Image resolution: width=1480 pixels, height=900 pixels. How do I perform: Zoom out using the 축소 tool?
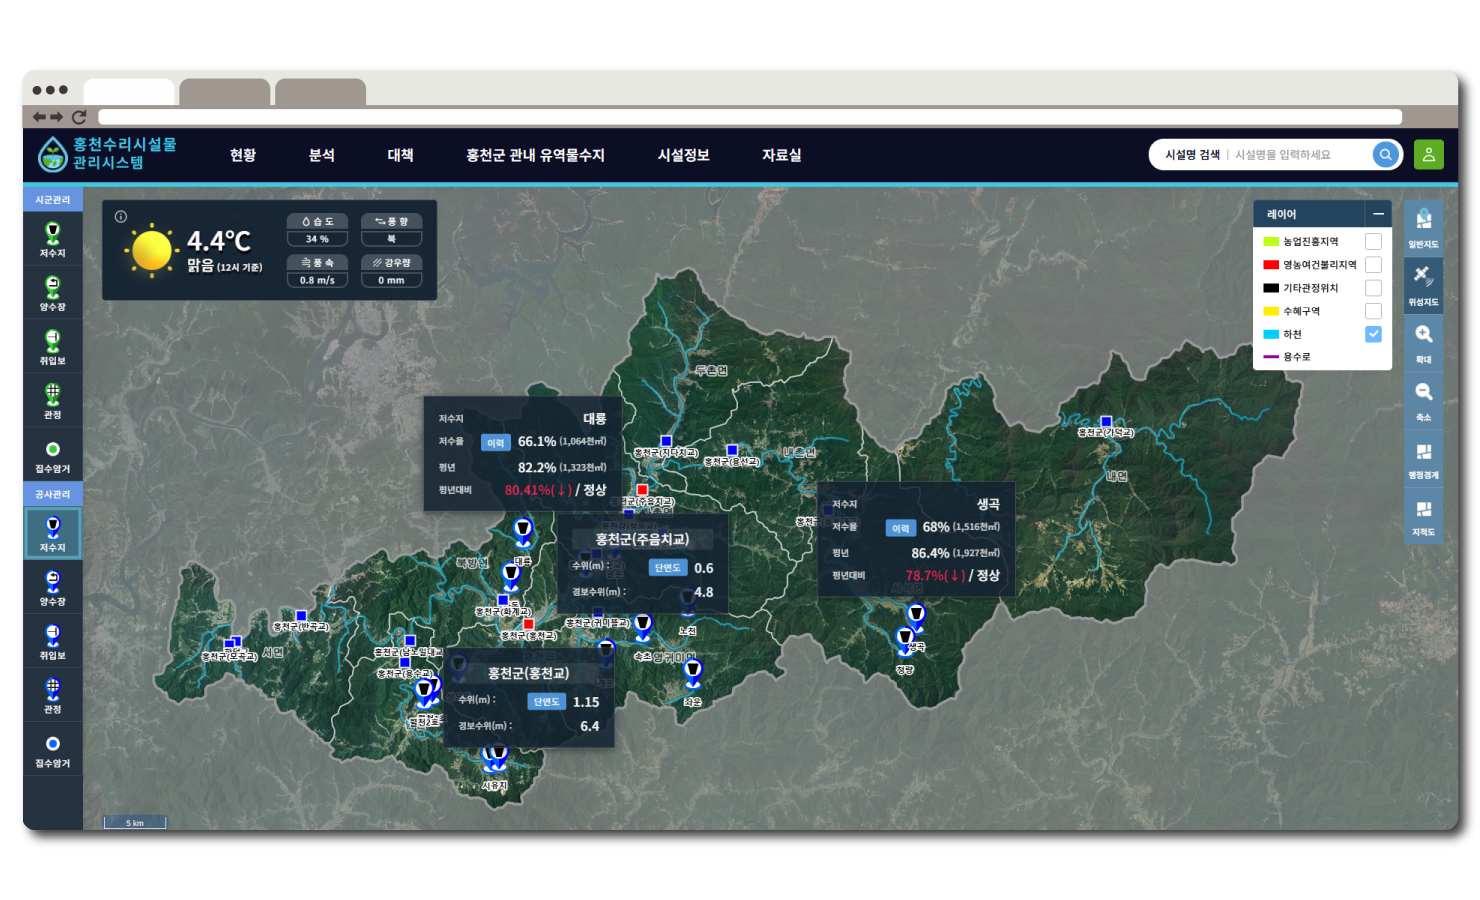coord(1423,399)
